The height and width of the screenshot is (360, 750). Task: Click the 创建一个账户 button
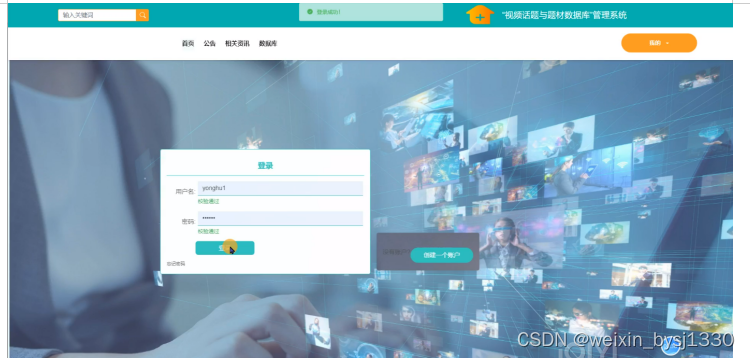point(441,255)
